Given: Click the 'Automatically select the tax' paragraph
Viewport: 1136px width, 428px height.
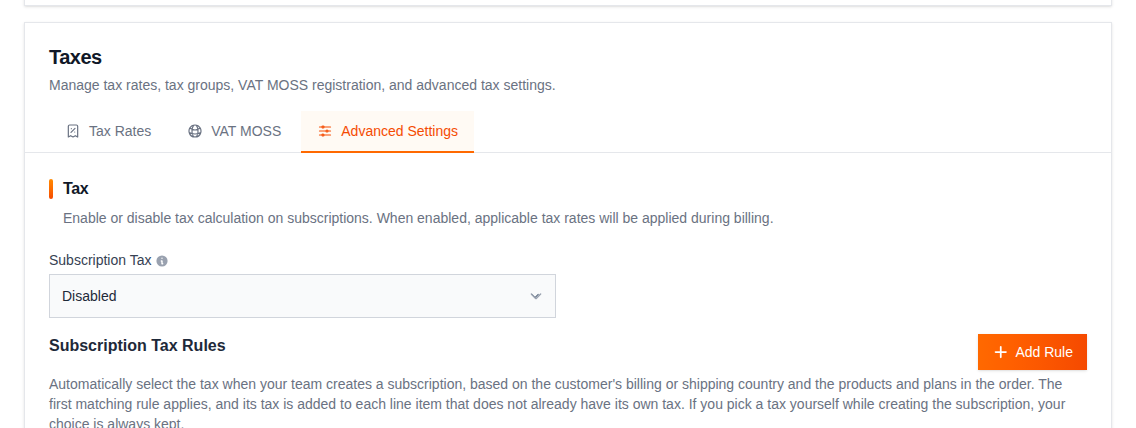Looking at the screenshot, I should coord(556,403).
